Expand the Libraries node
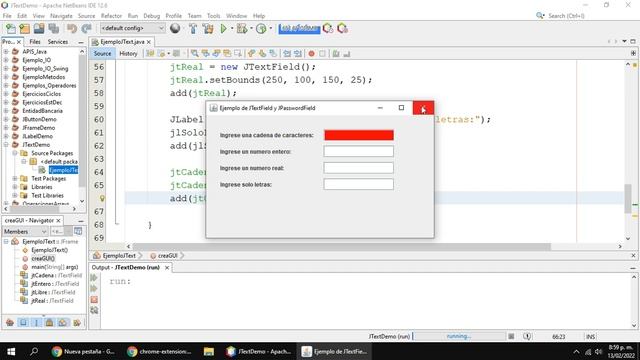 [x=15, y=187]
